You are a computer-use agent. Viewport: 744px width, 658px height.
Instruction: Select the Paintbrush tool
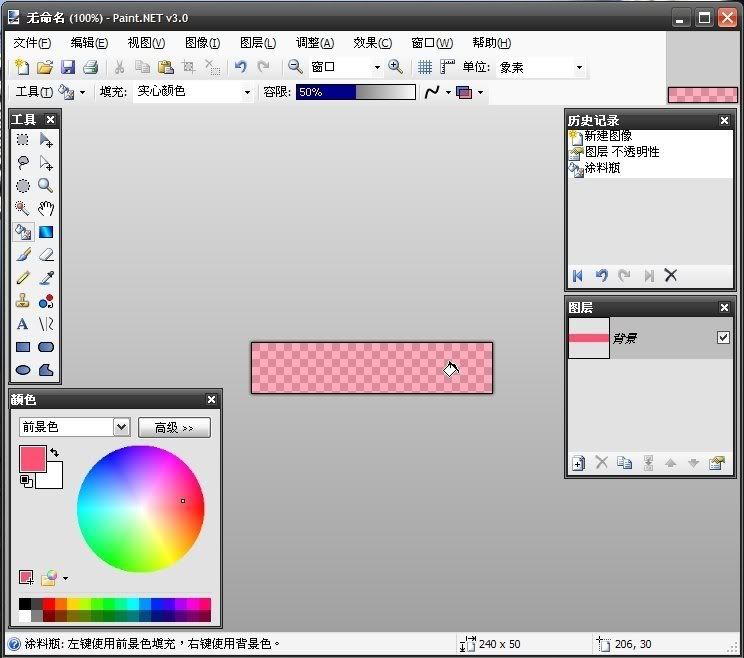click(22, 255)
